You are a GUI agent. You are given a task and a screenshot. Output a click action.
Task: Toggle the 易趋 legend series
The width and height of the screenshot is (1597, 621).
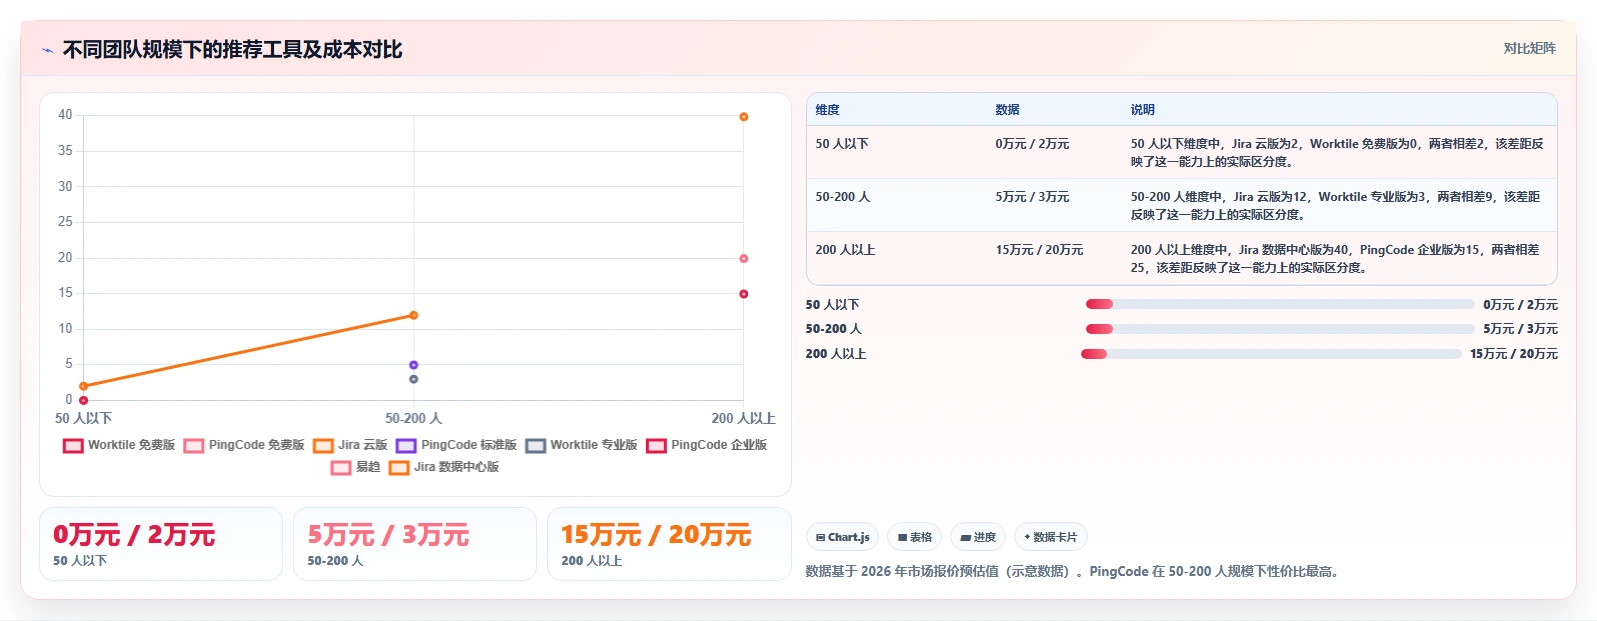[x=356, y=467]
